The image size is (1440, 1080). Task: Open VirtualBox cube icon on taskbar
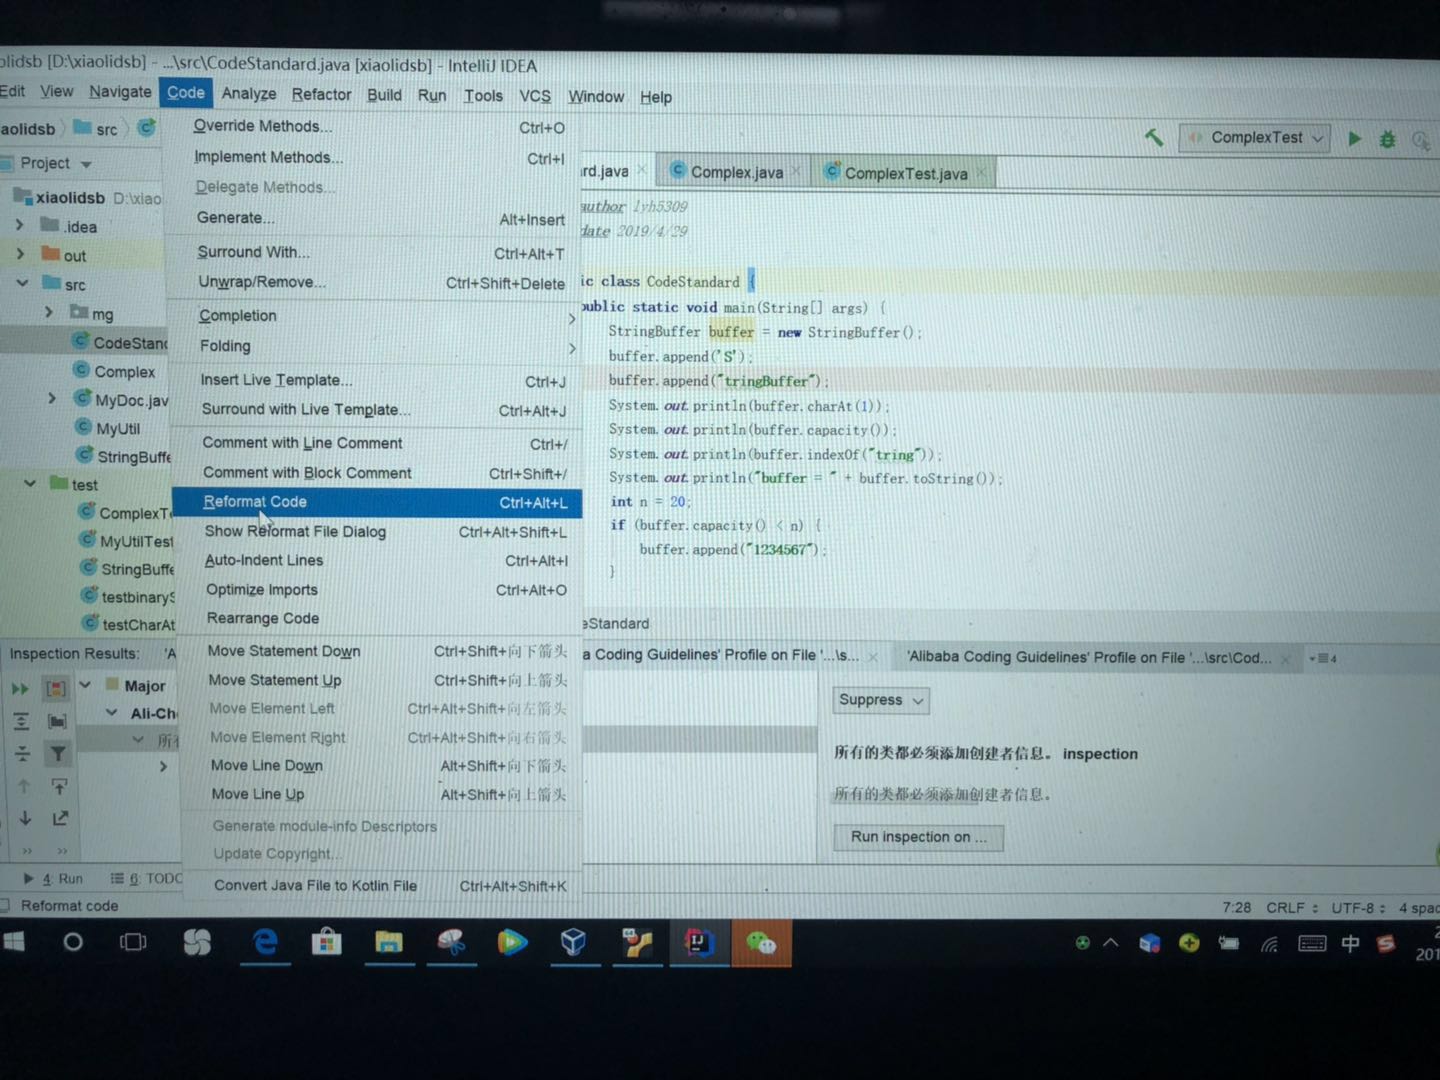(x=573, y=942)
